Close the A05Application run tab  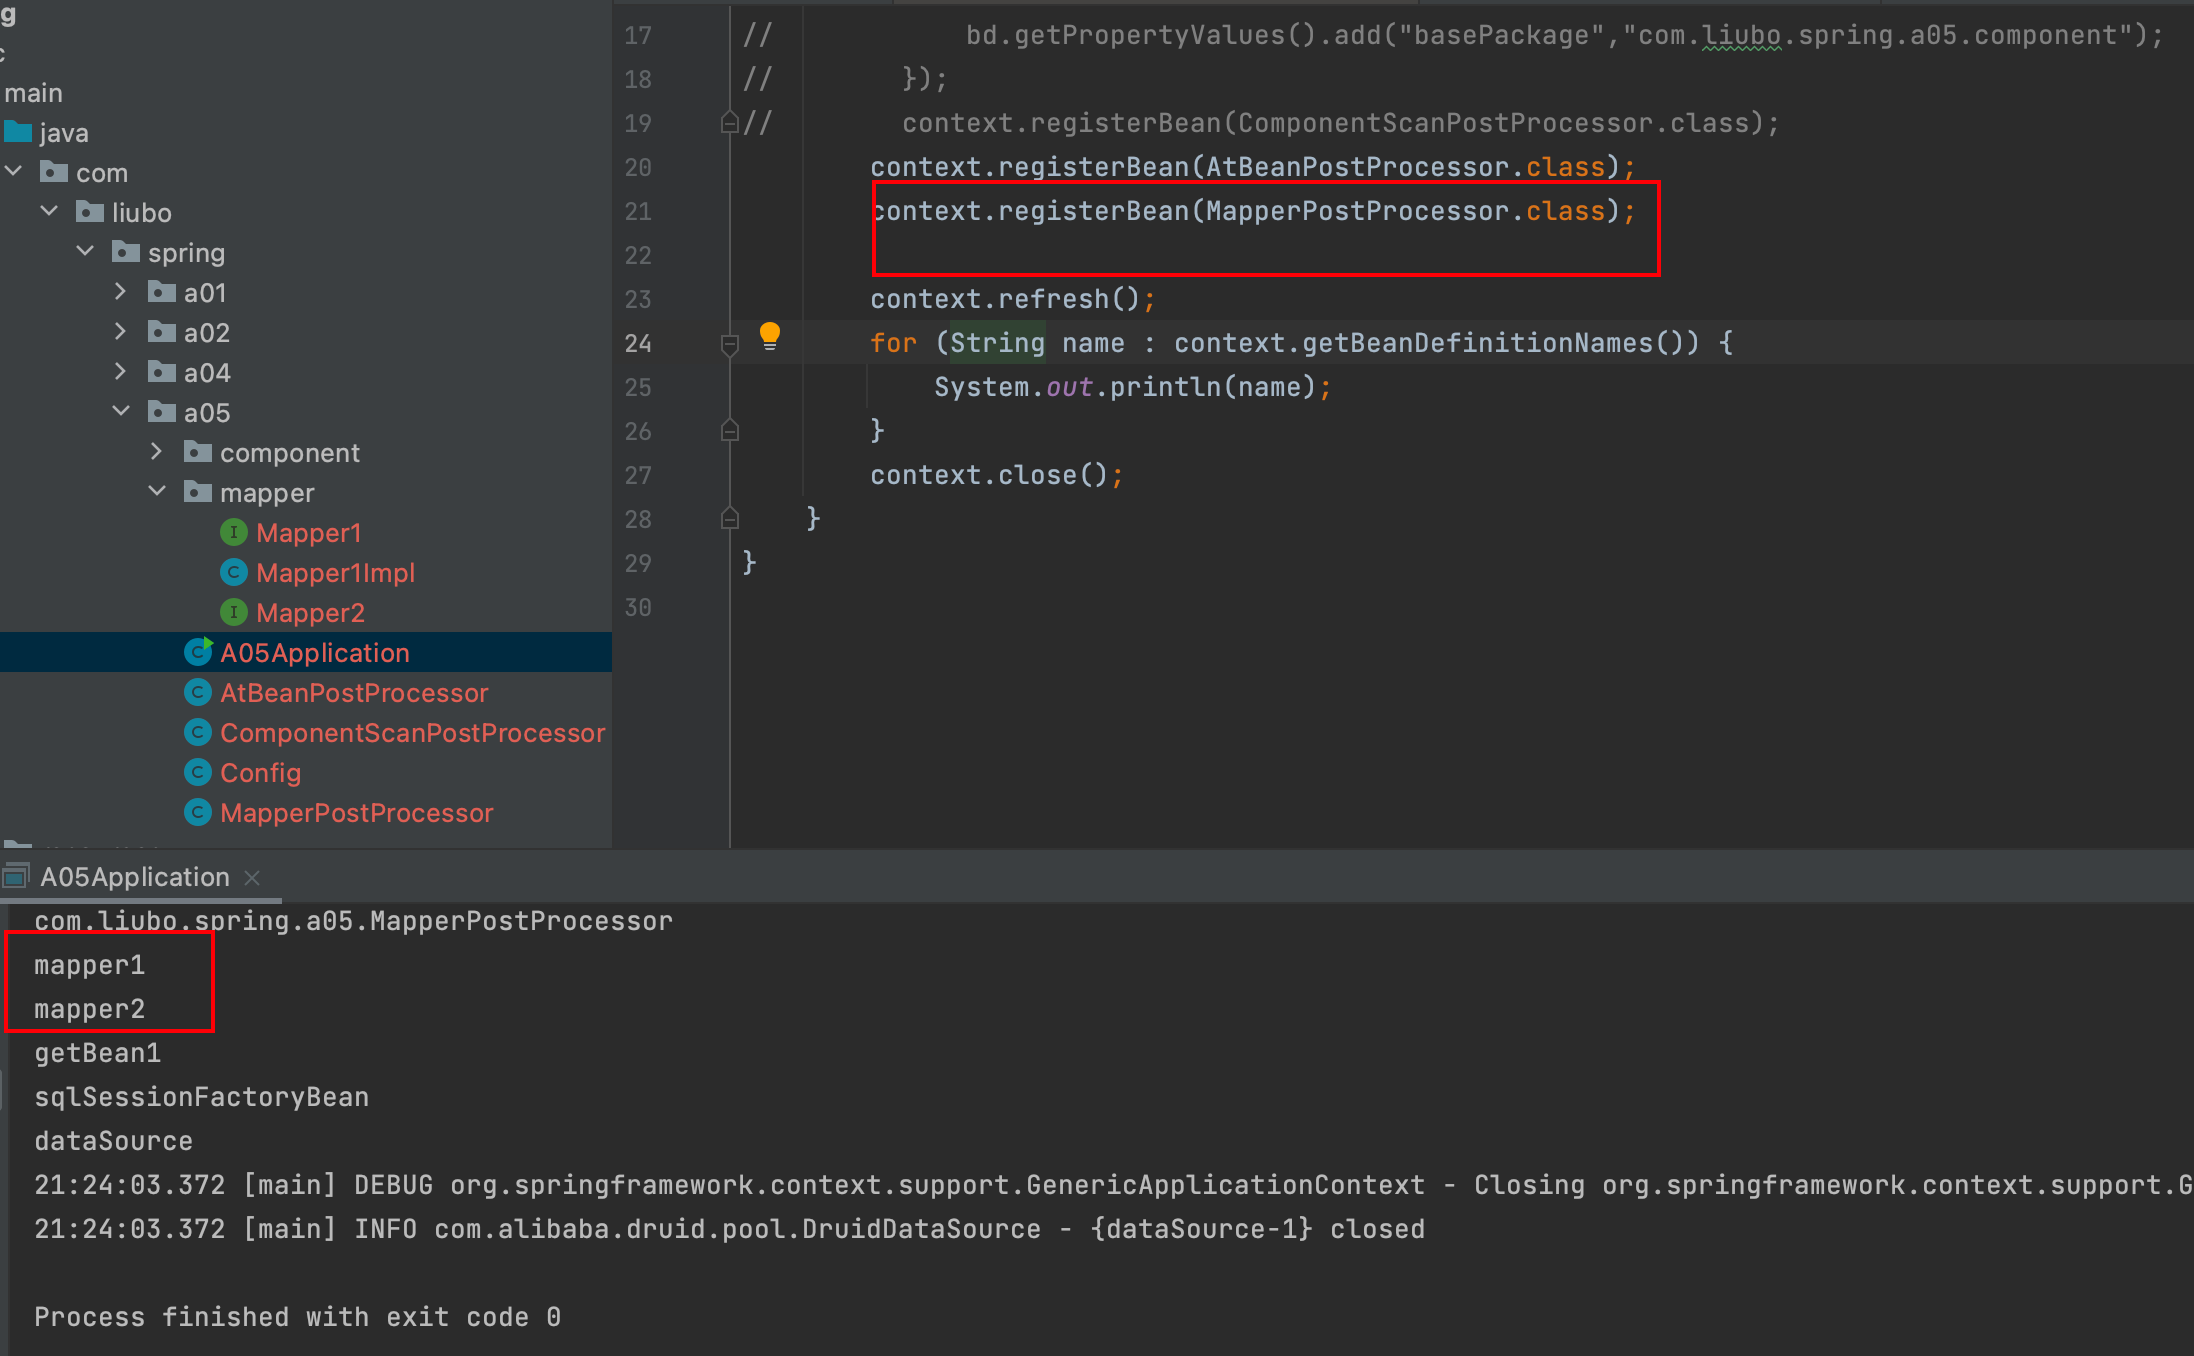252,877
